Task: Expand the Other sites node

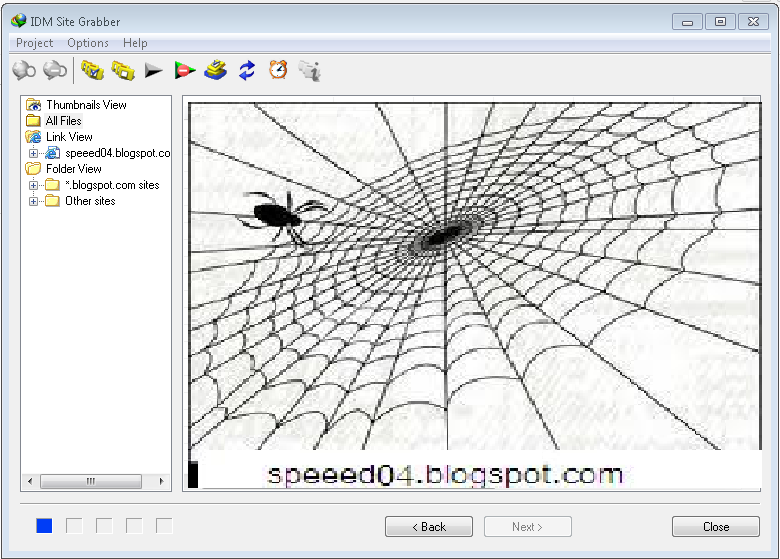Action: pos(33,201)
